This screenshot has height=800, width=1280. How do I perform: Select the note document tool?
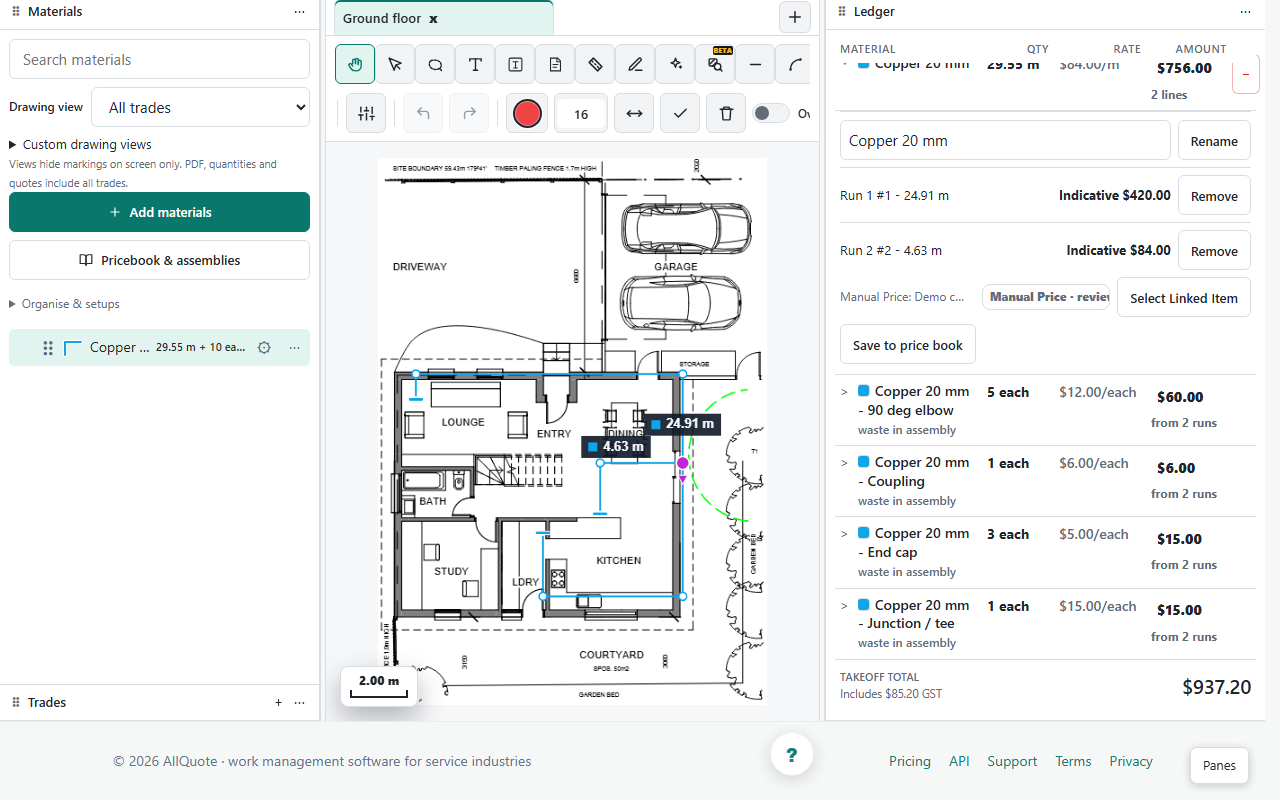(x=555, y=64)
